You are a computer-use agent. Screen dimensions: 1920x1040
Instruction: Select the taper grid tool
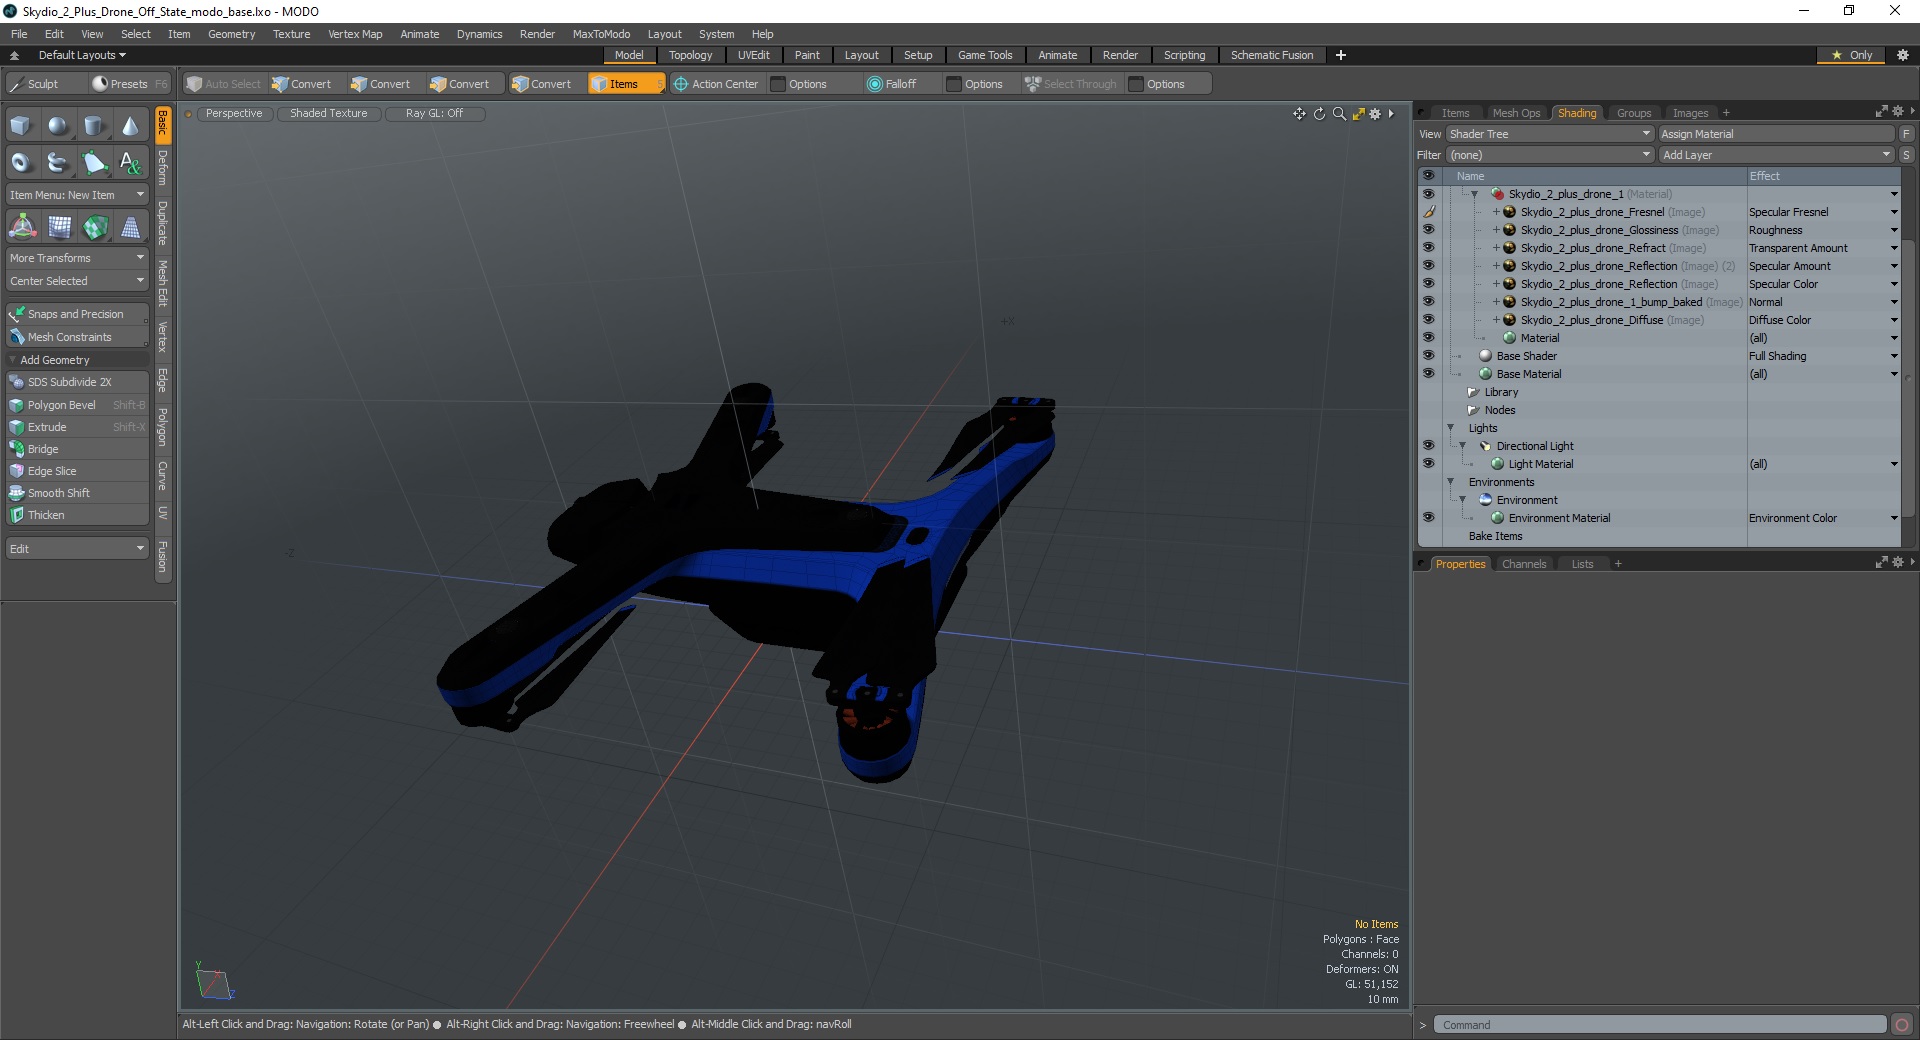pyautogui.click(x=130, y=228)
